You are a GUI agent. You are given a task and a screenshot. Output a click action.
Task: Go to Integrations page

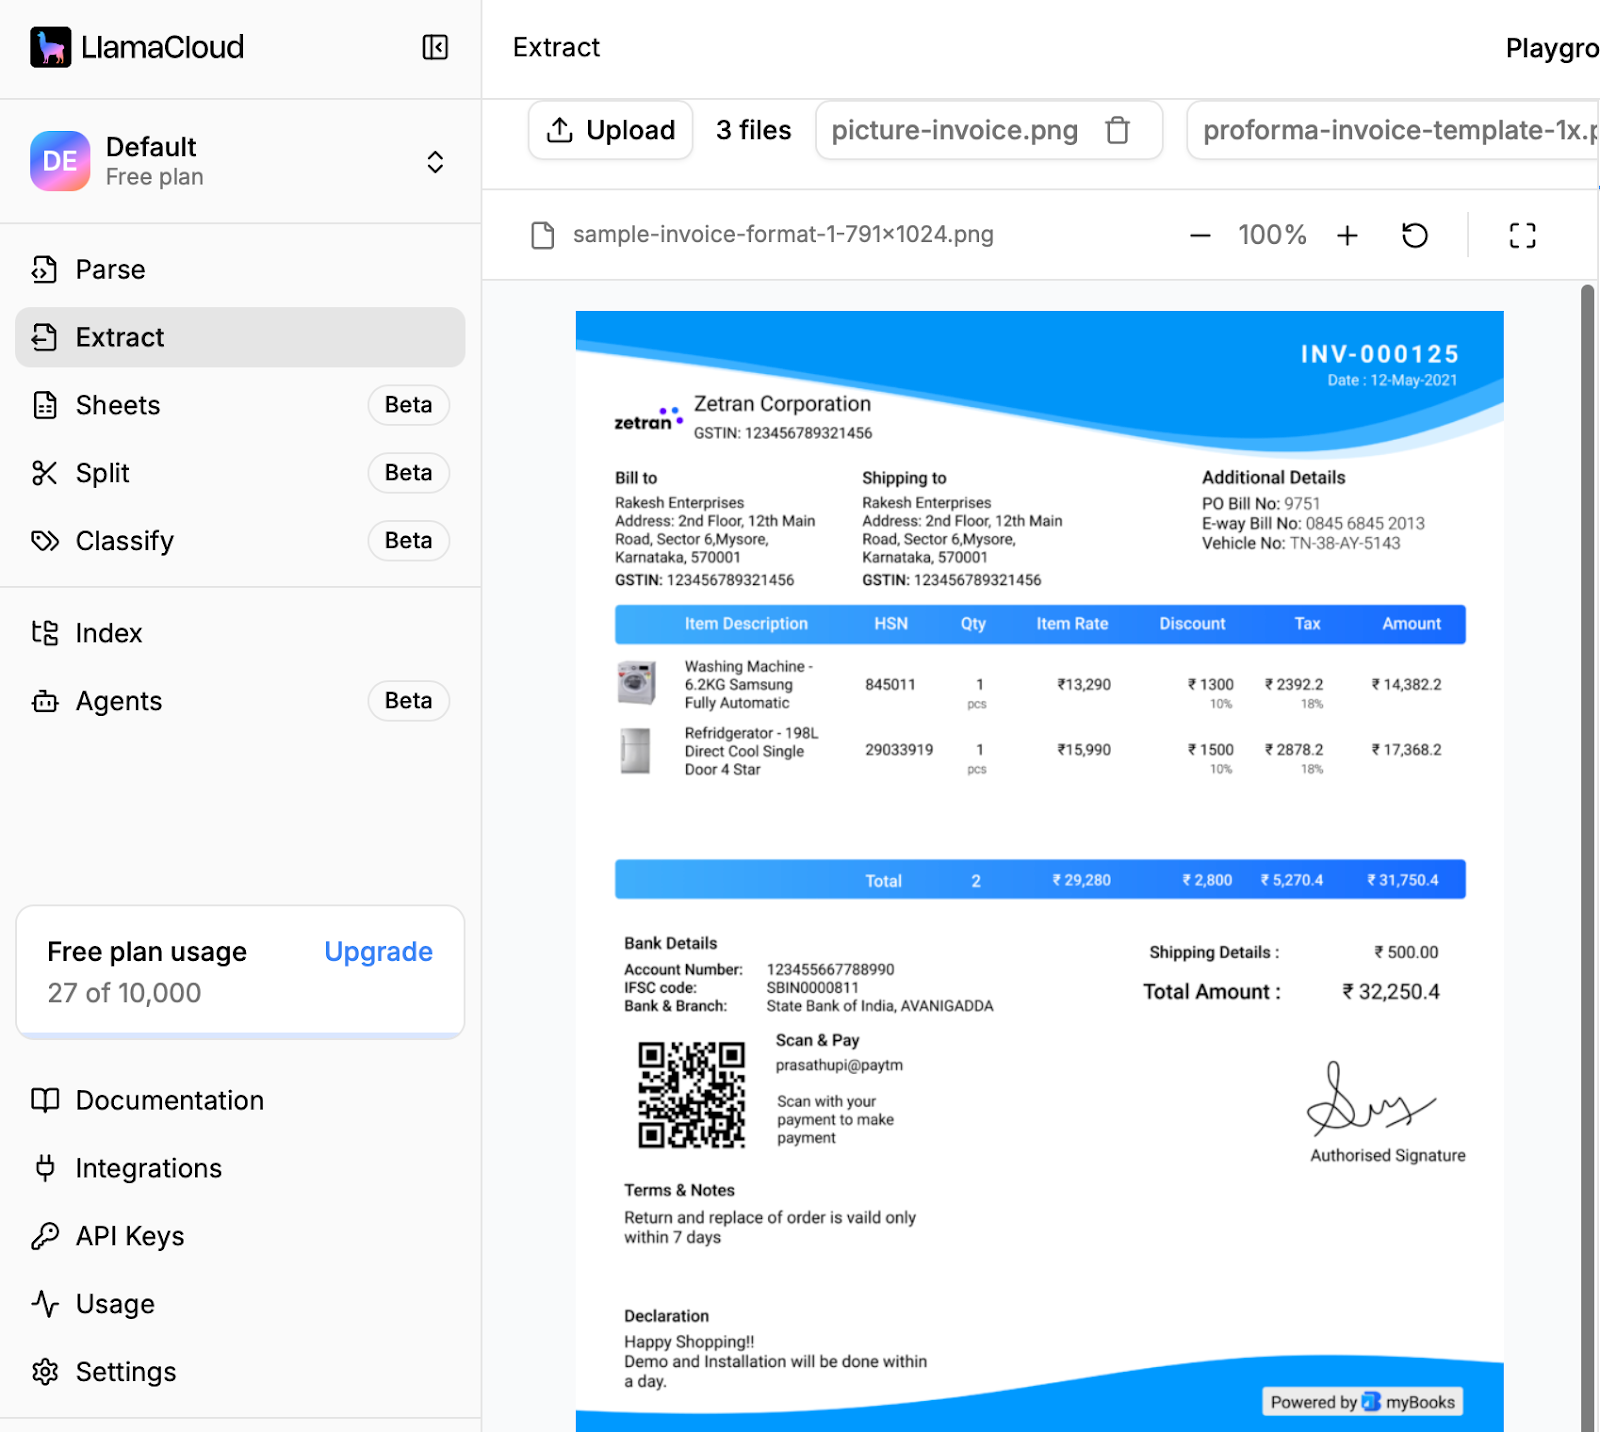coord(240,1168)
